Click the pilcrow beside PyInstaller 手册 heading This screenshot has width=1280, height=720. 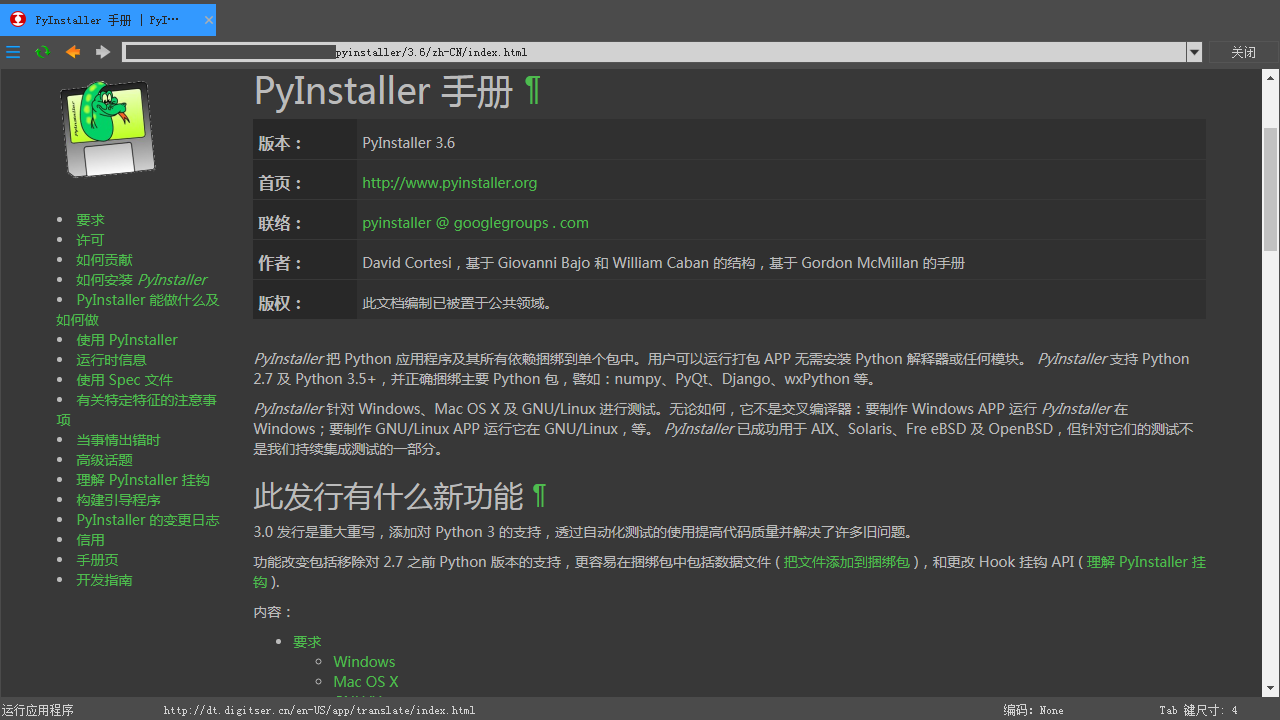[x=534, y=91]
